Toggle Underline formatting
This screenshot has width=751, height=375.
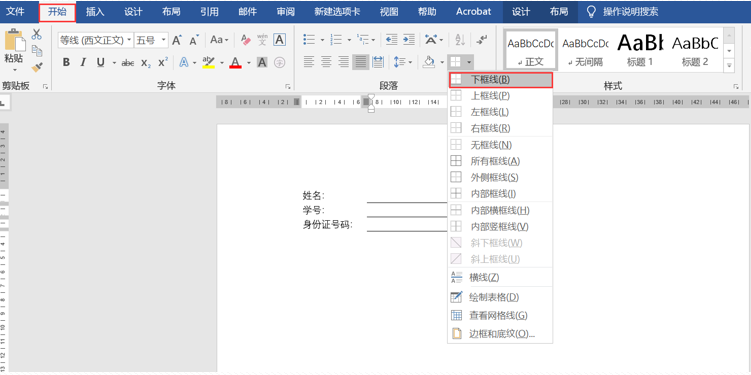(x=101, y=62)
